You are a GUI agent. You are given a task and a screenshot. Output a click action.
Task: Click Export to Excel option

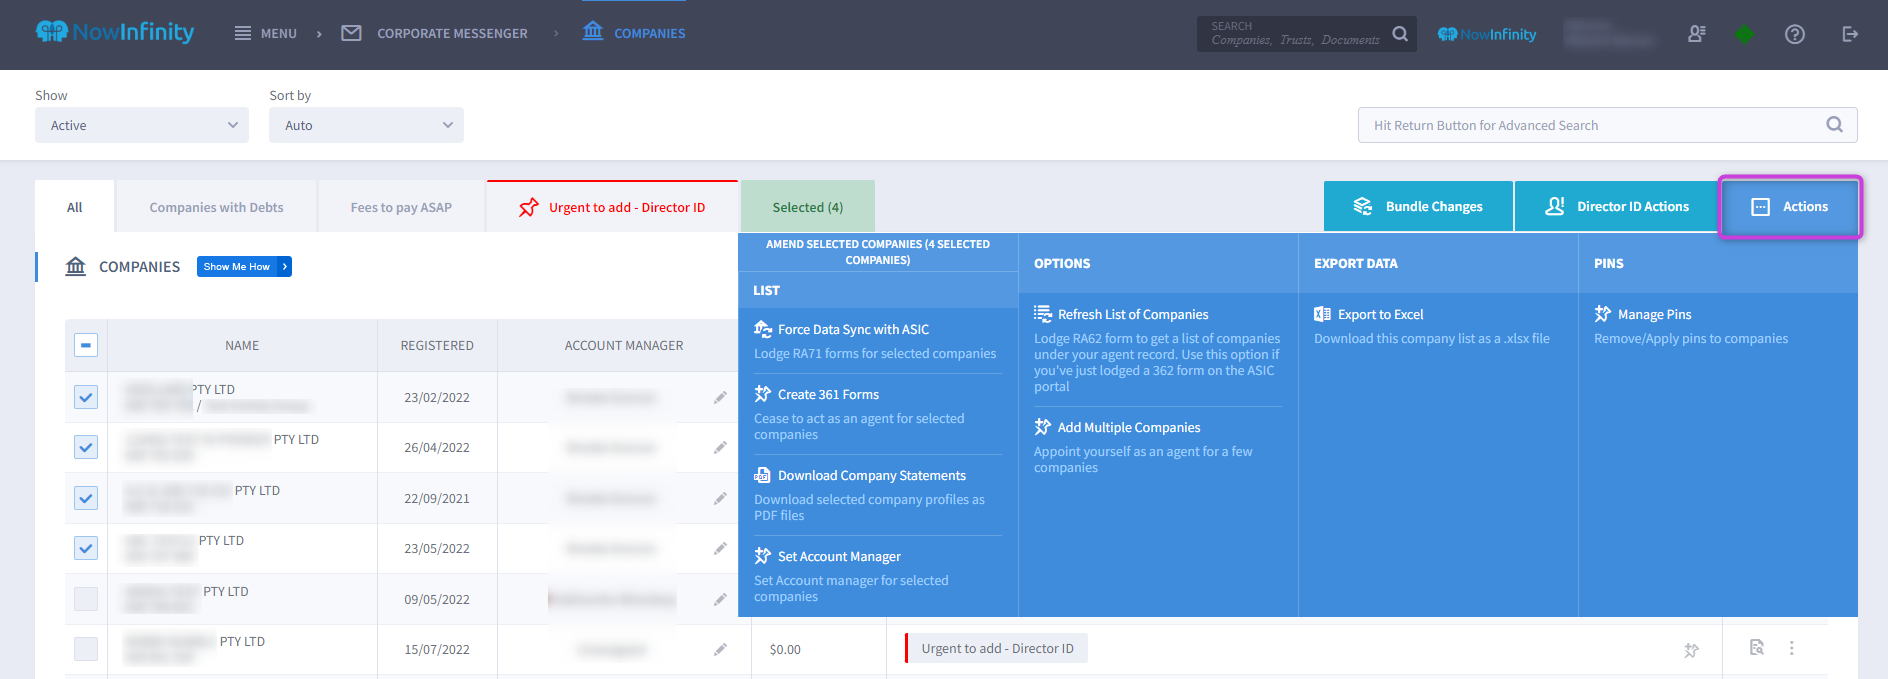pos(1380,314)
